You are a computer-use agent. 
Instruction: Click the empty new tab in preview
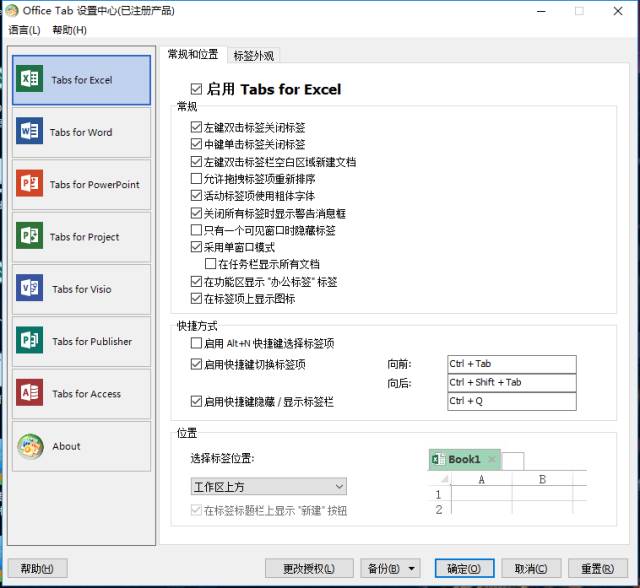point(513,461)
